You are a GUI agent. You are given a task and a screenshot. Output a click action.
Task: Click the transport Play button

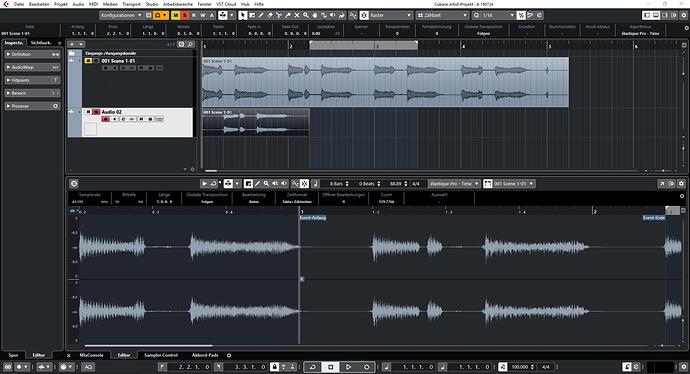348,367
